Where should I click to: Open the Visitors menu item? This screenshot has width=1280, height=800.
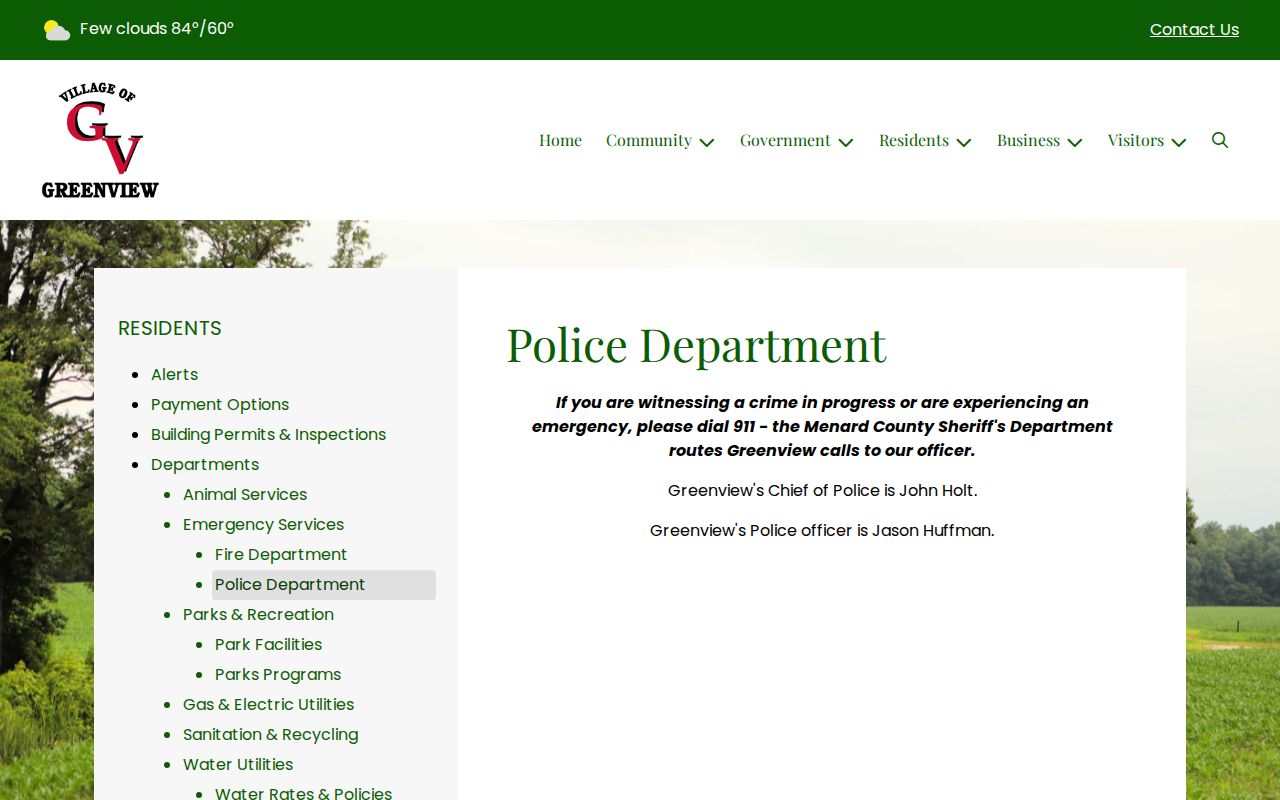(1136, 140)
